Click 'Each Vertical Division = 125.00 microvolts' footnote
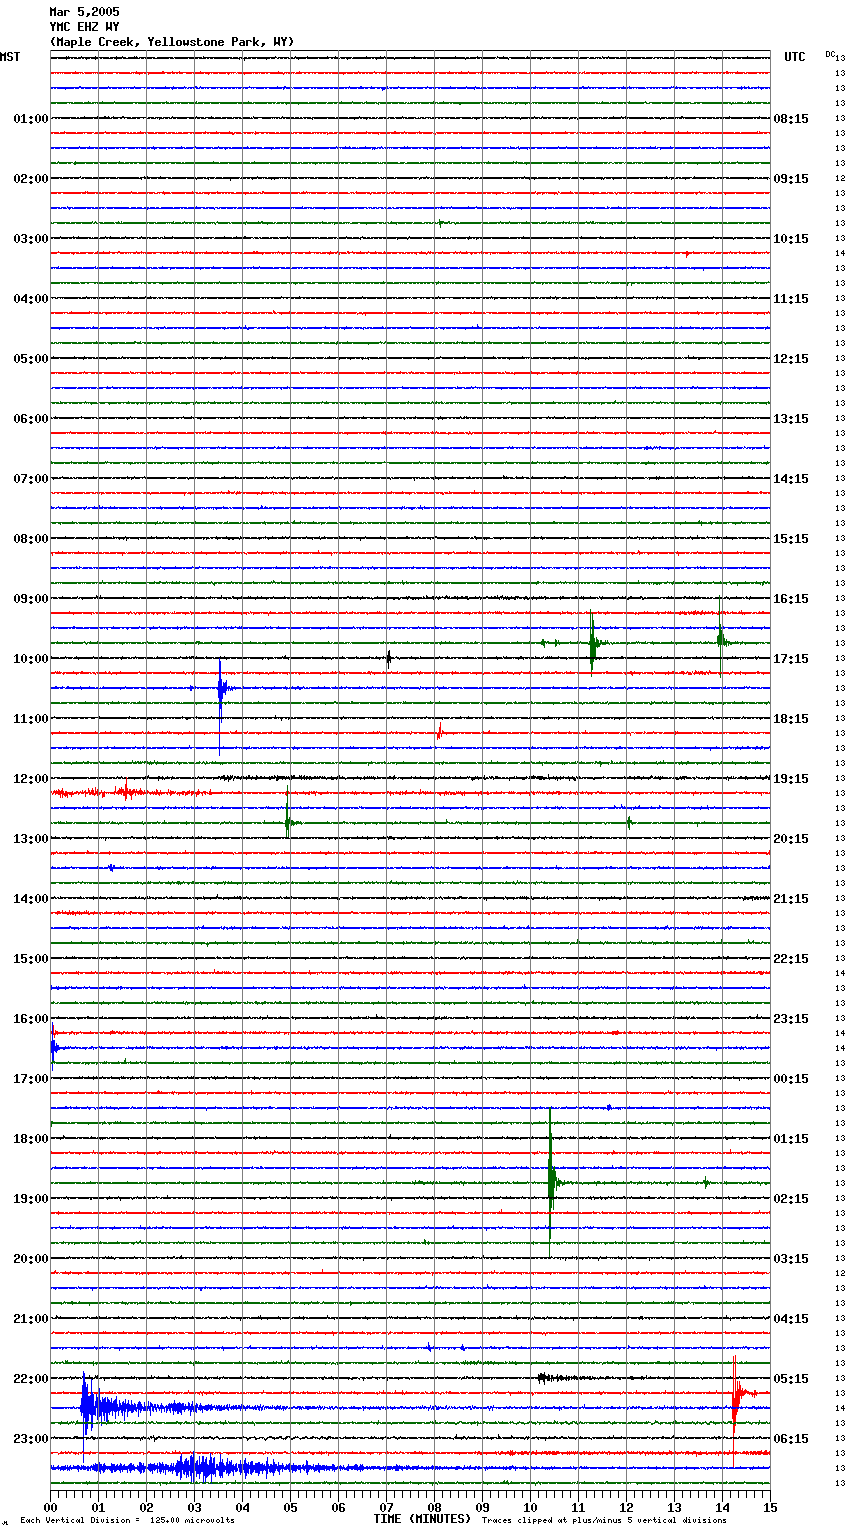The image size is (850, 1534). (x=127, y=1521)
